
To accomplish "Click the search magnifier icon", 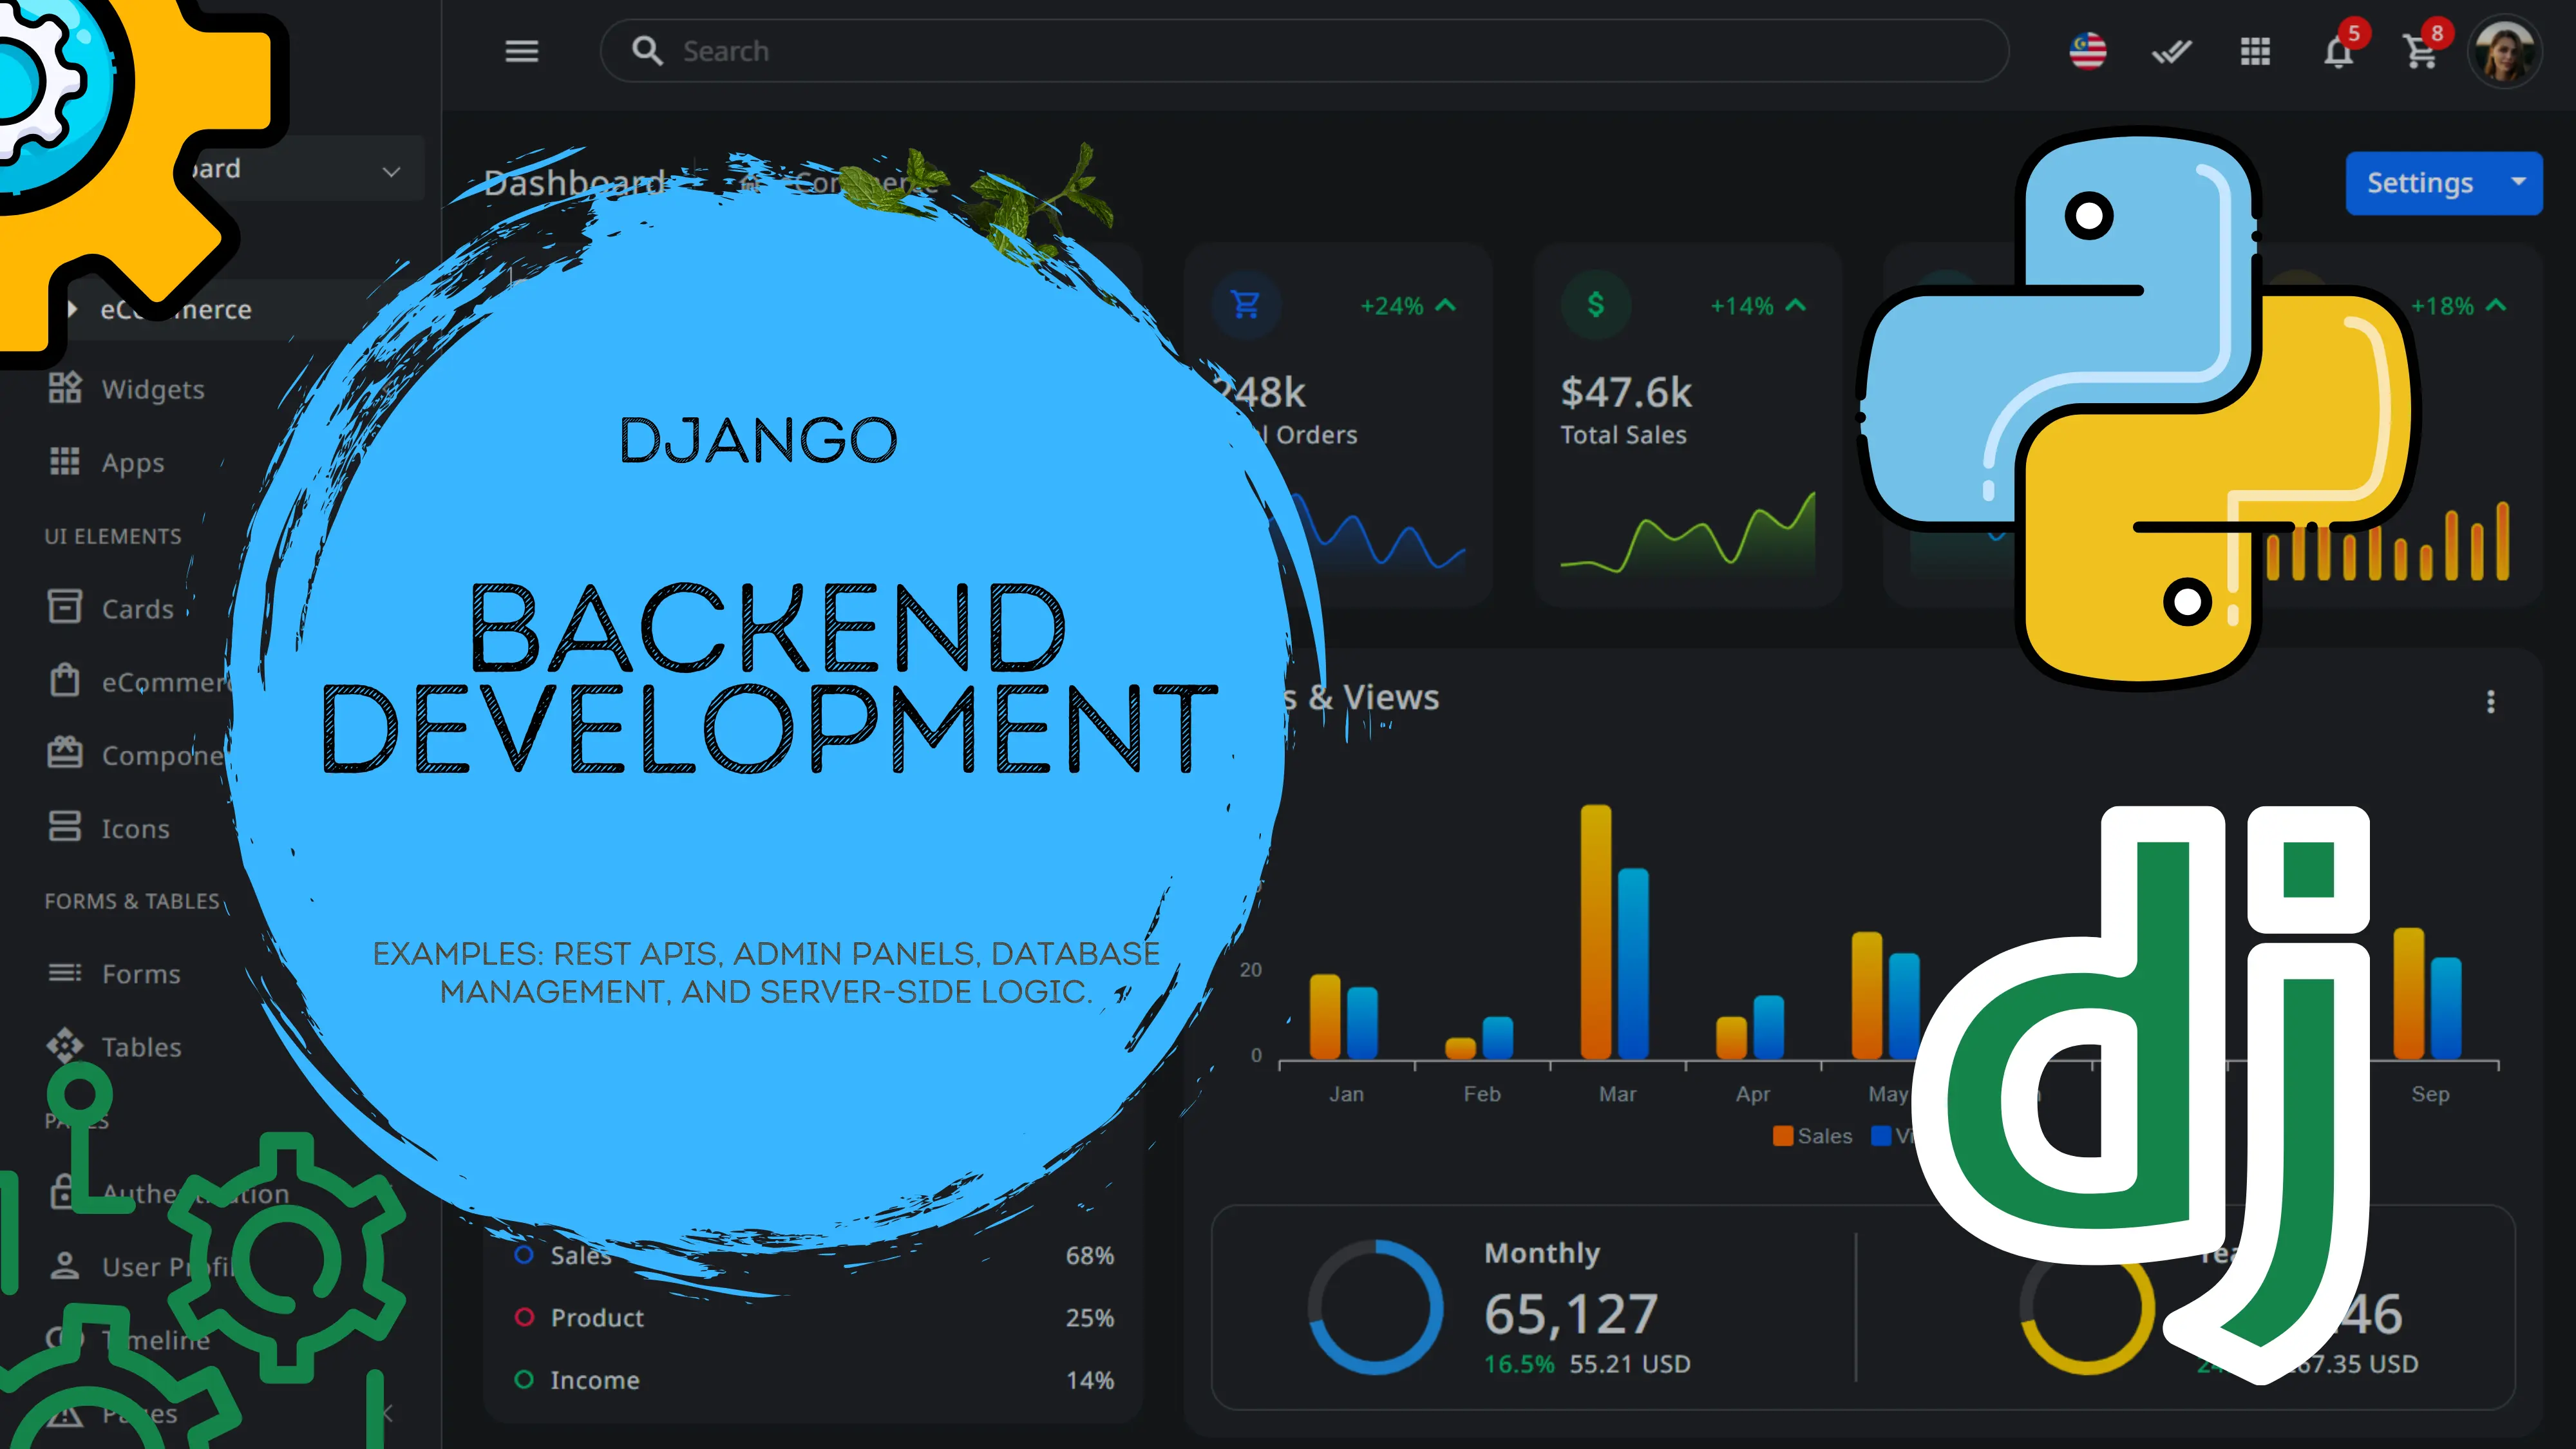I will [648, 51].
